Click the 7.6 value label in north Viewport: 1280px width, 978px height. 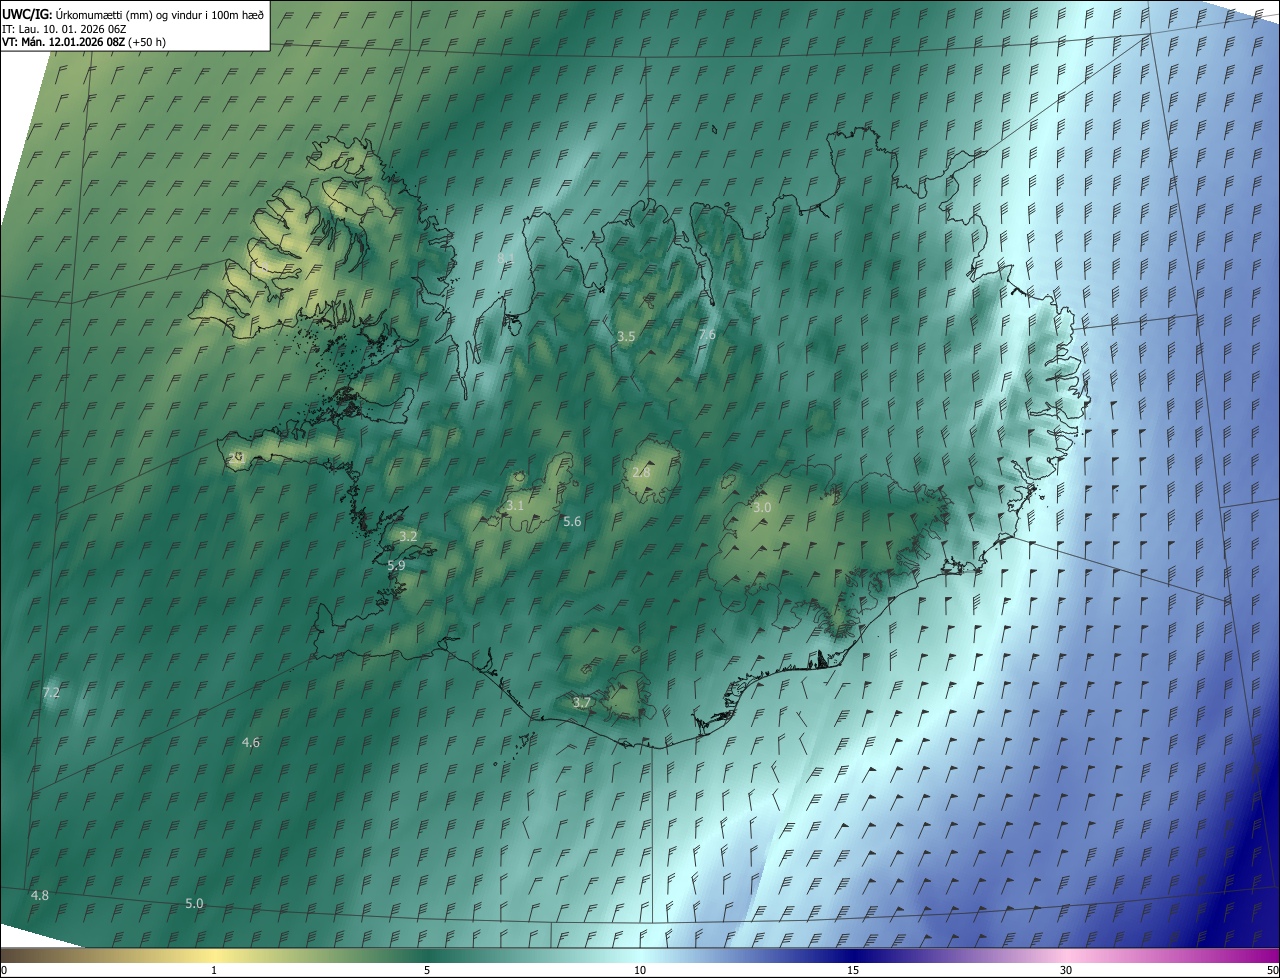click(707, 334)
